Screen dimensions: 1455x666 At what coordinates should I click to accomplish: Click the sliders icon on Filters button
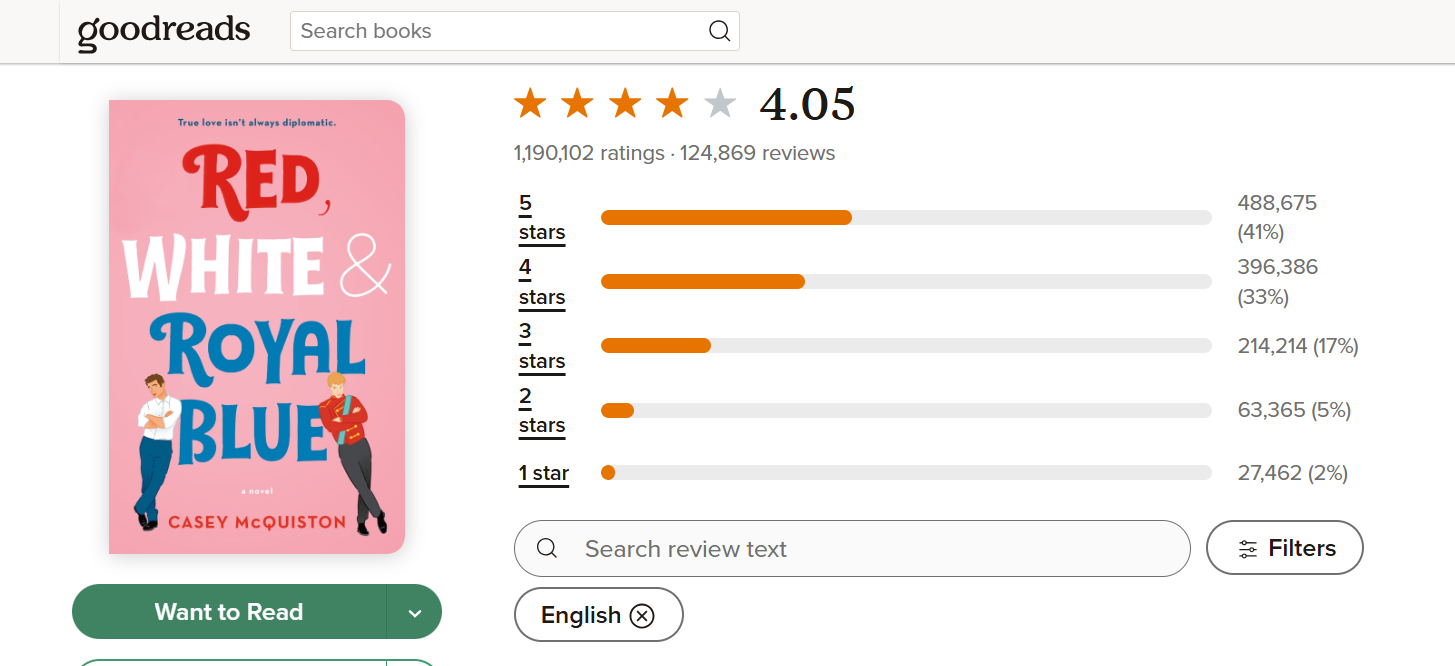1248,549
